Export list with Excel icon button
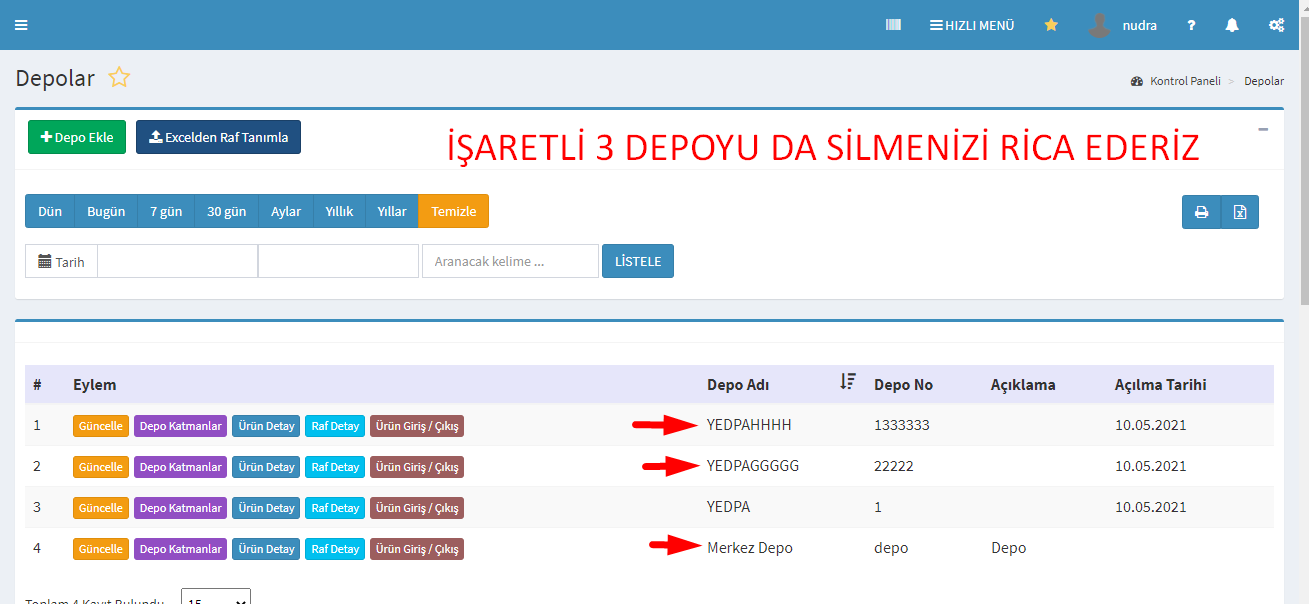1309x604 pixels. (x=1240, y=212)
